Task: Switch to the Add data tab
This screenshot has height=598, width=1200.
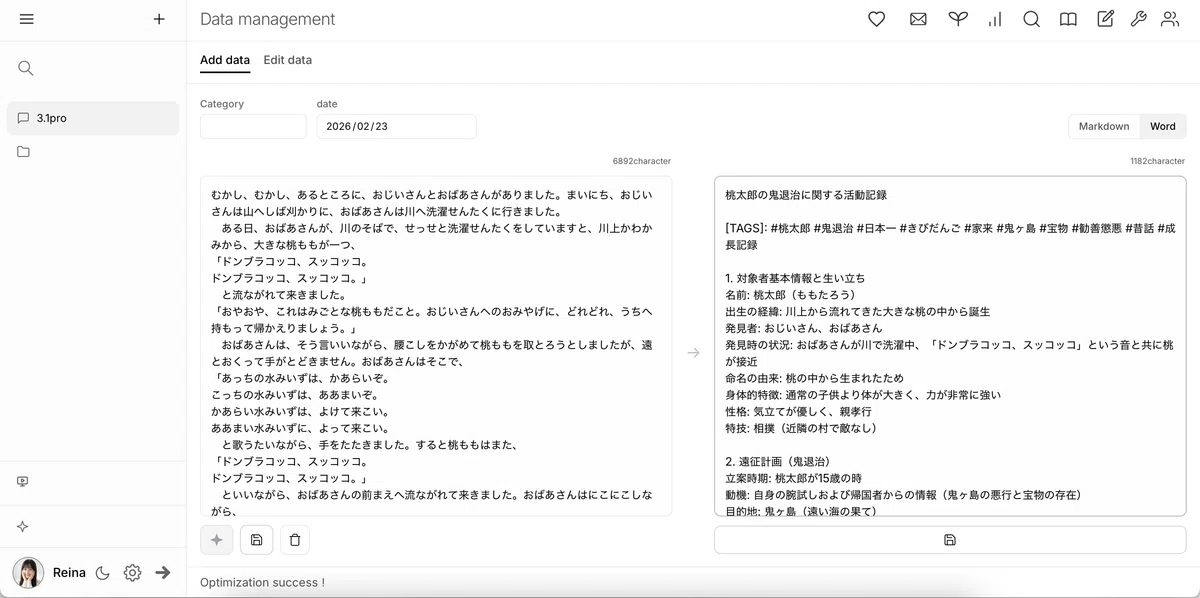Action: coord(225,60)
